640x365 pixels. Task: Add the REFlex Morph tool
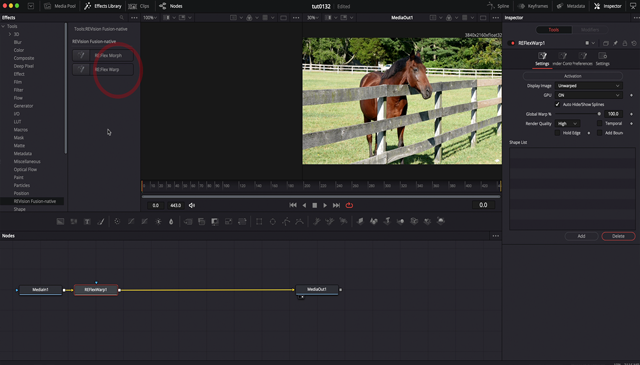[x=103, y=56]
